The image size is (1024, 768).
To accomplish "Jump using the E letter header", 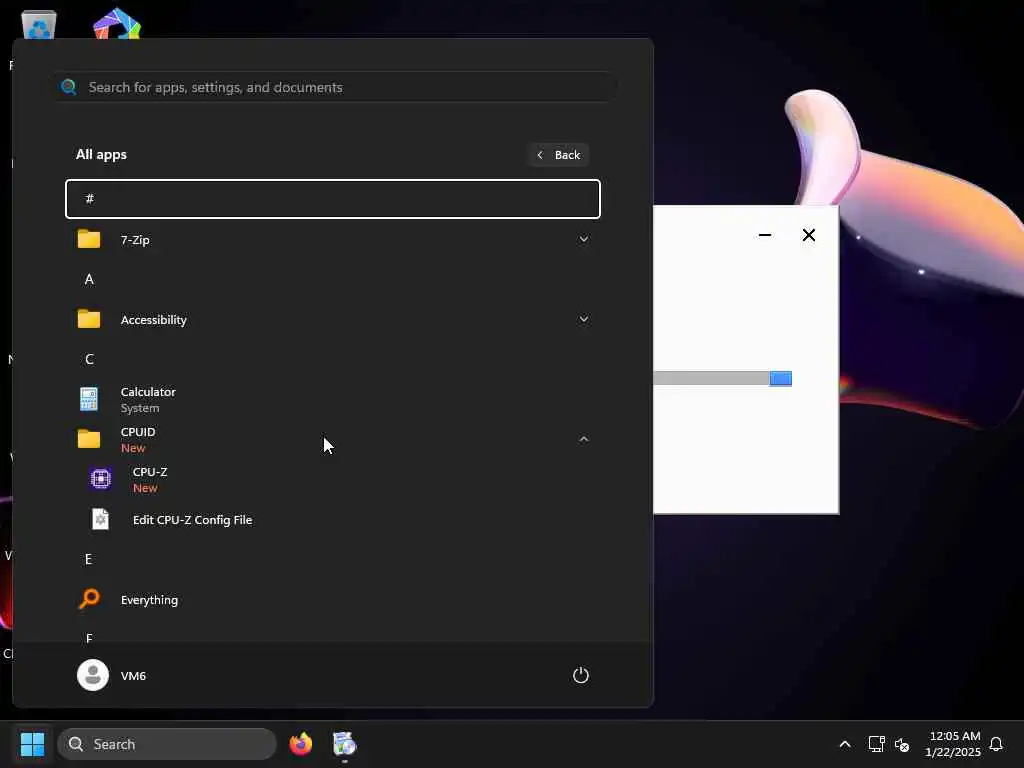I will [88, 559].
